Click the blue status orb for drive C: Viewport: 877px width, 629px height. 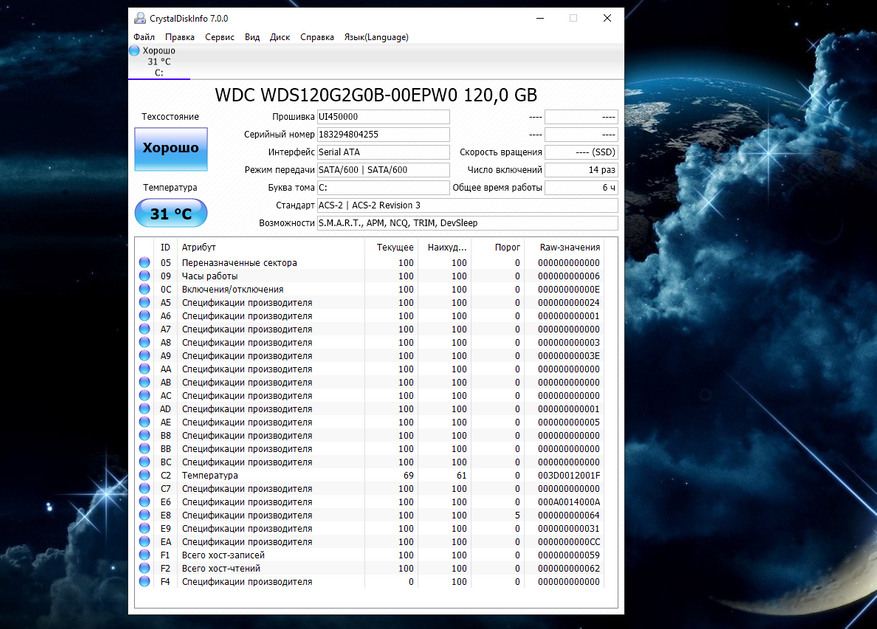tap(135, 50)
